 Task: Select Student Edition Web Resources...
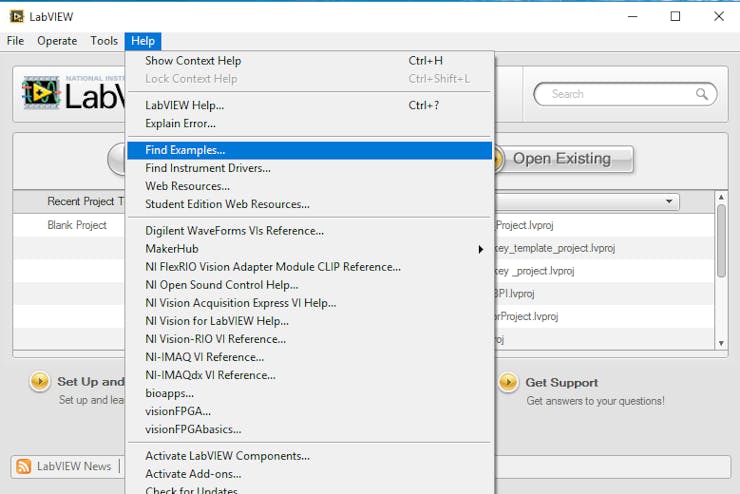309,204
